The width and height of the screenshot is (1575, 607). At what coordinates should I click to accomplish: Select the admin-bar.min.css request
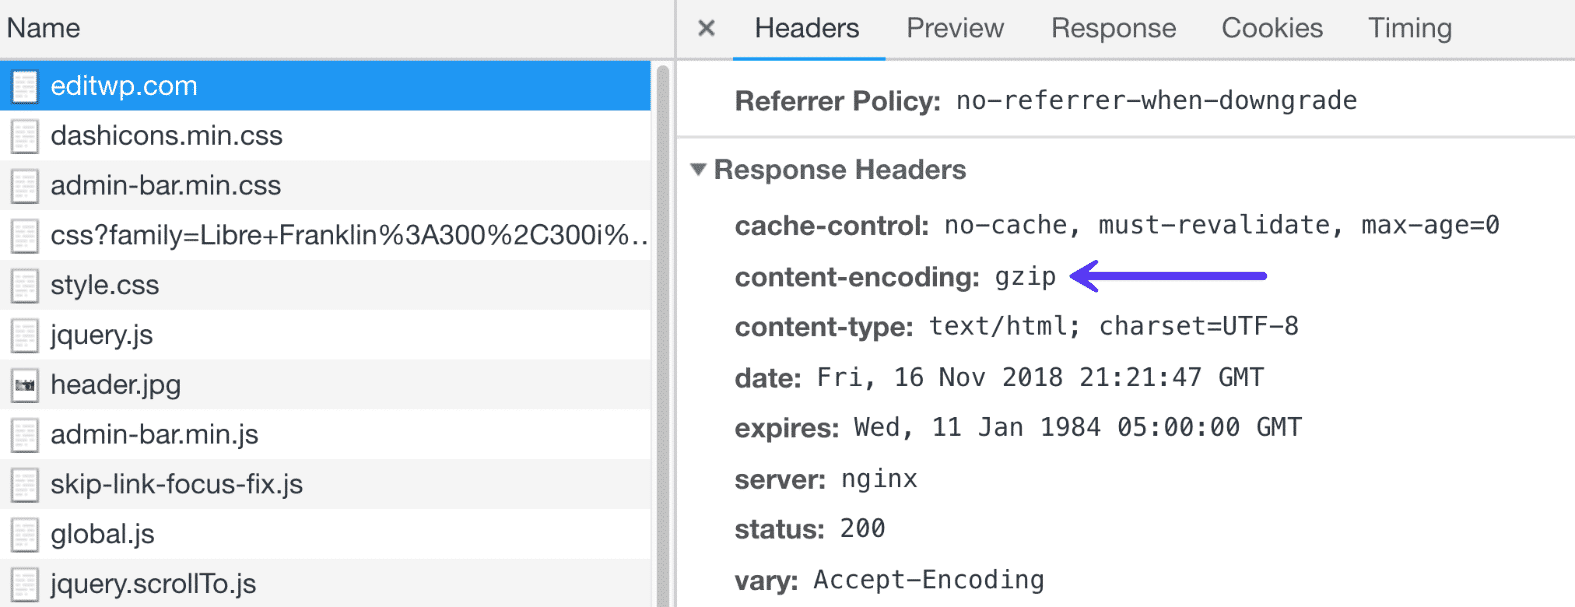click(166, 185)
